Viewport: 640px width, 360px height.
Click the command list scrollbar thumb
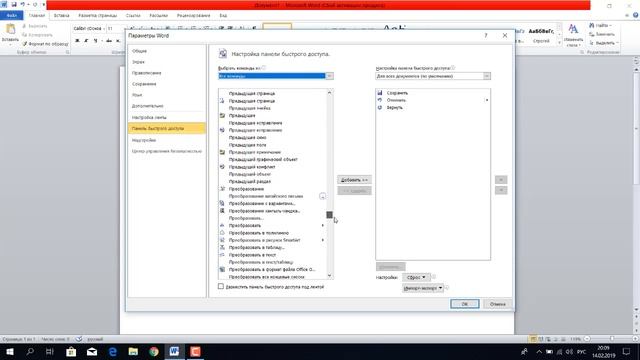pyautogui.click(x=329, y=215)
